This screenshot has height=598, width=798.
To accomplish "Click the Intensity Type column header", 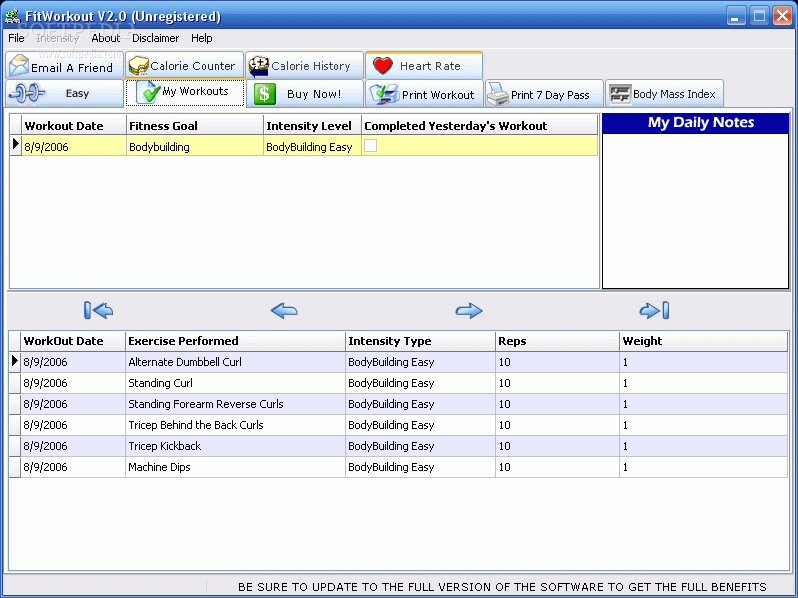I will [420, 340].
